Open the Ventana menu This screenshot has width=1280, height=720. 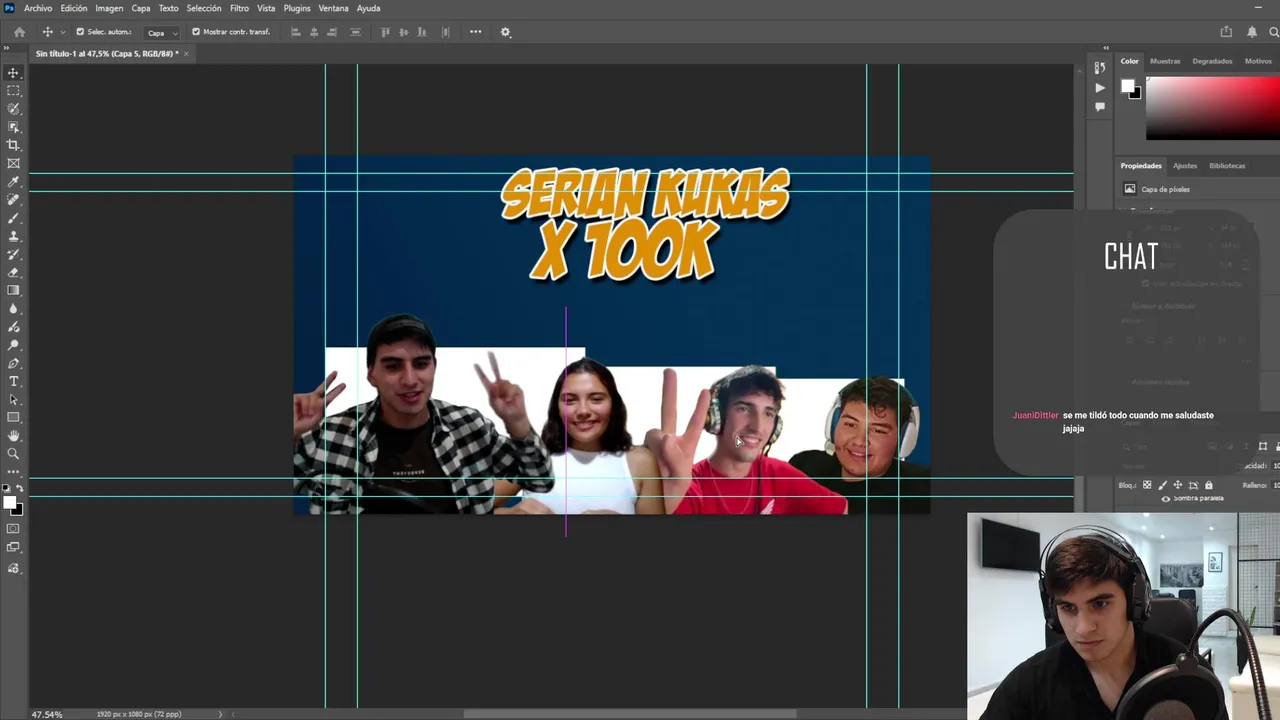pyautogui.click(x=334, y=8)
